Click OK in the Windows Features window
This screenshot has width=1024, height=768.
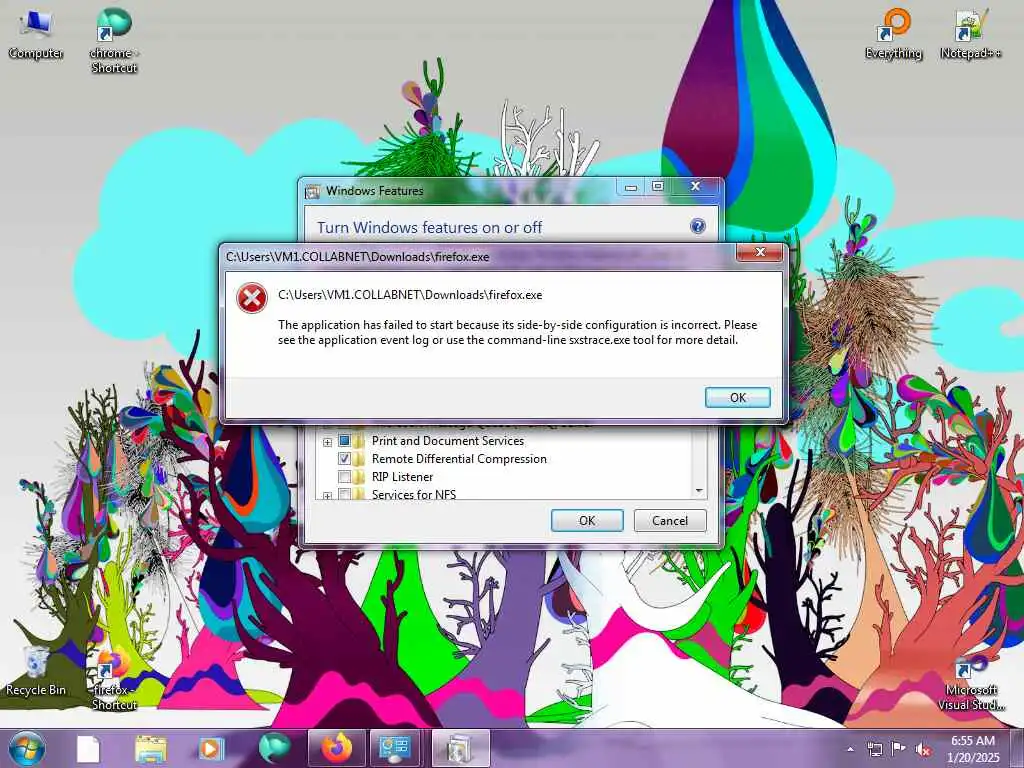click(x=587, y=520)
